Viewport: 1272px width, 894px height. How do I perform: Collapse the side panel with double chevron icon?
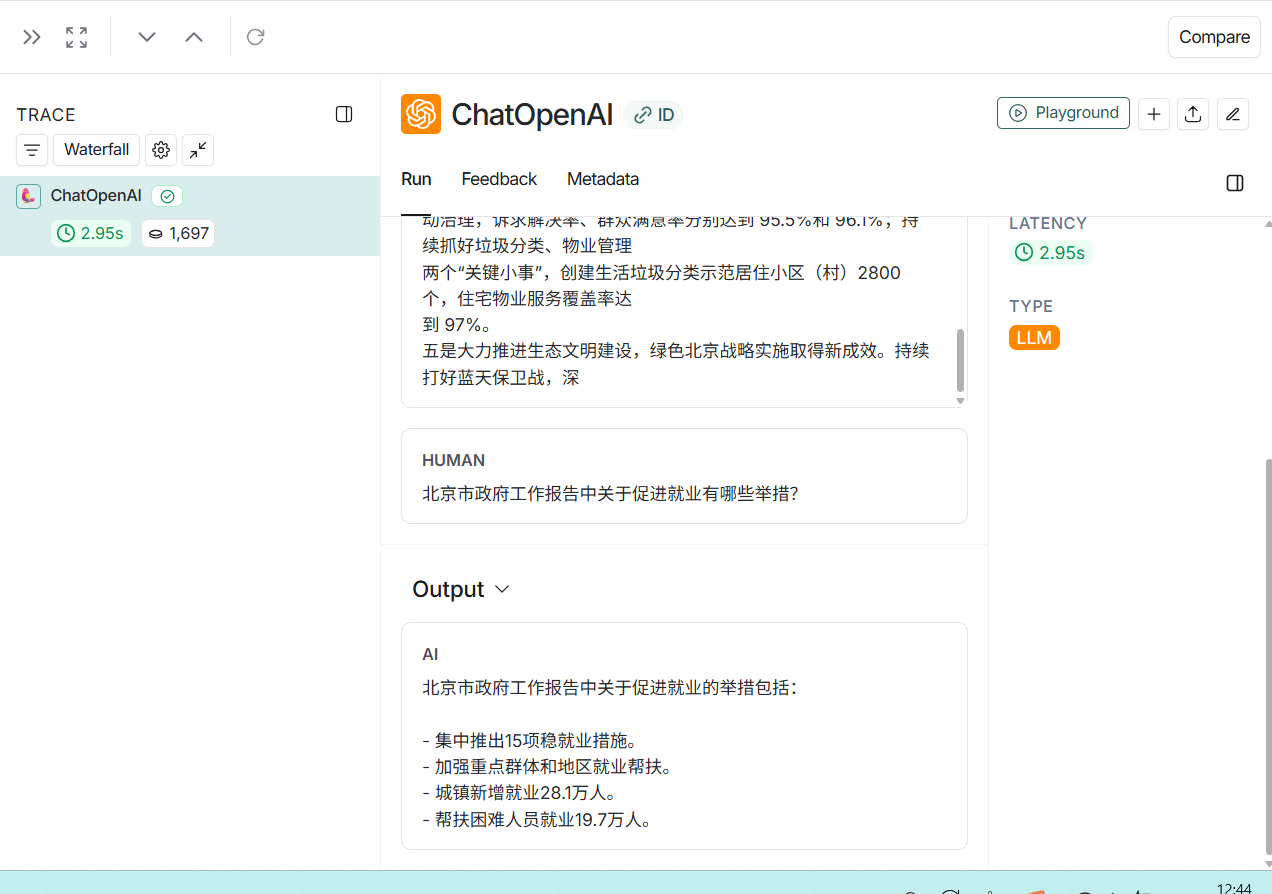coord(32,37)
